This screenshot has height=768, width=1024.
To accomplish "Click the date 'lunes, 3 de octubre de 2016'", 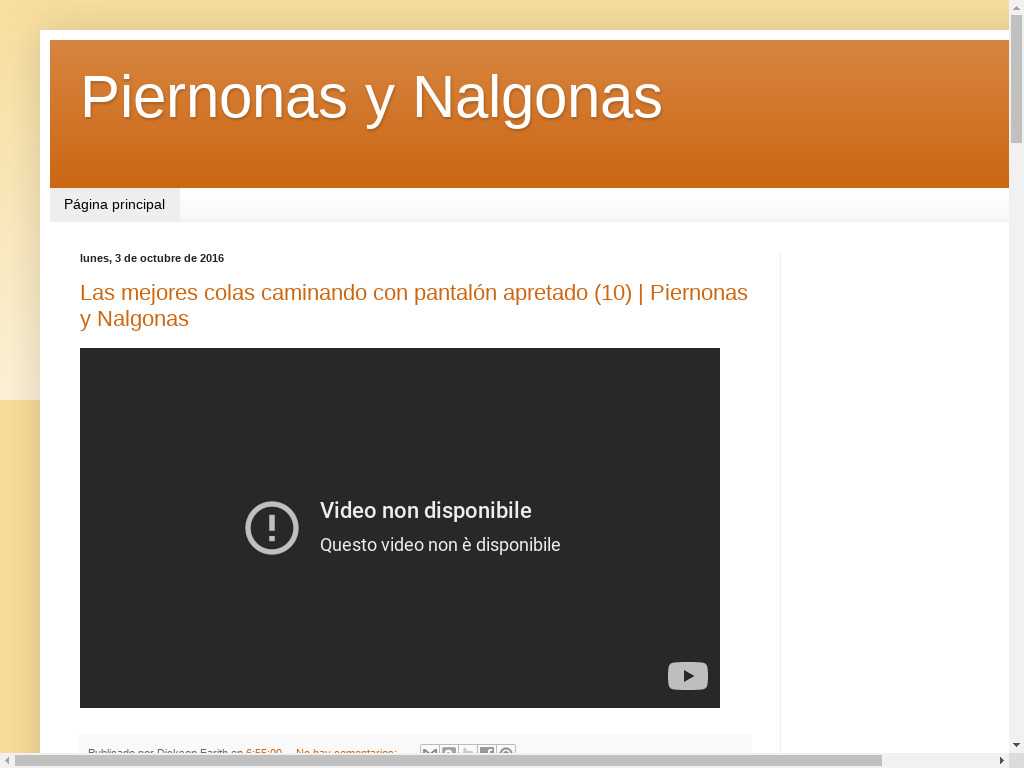I will pyautogui.click(x=152, y=258).
